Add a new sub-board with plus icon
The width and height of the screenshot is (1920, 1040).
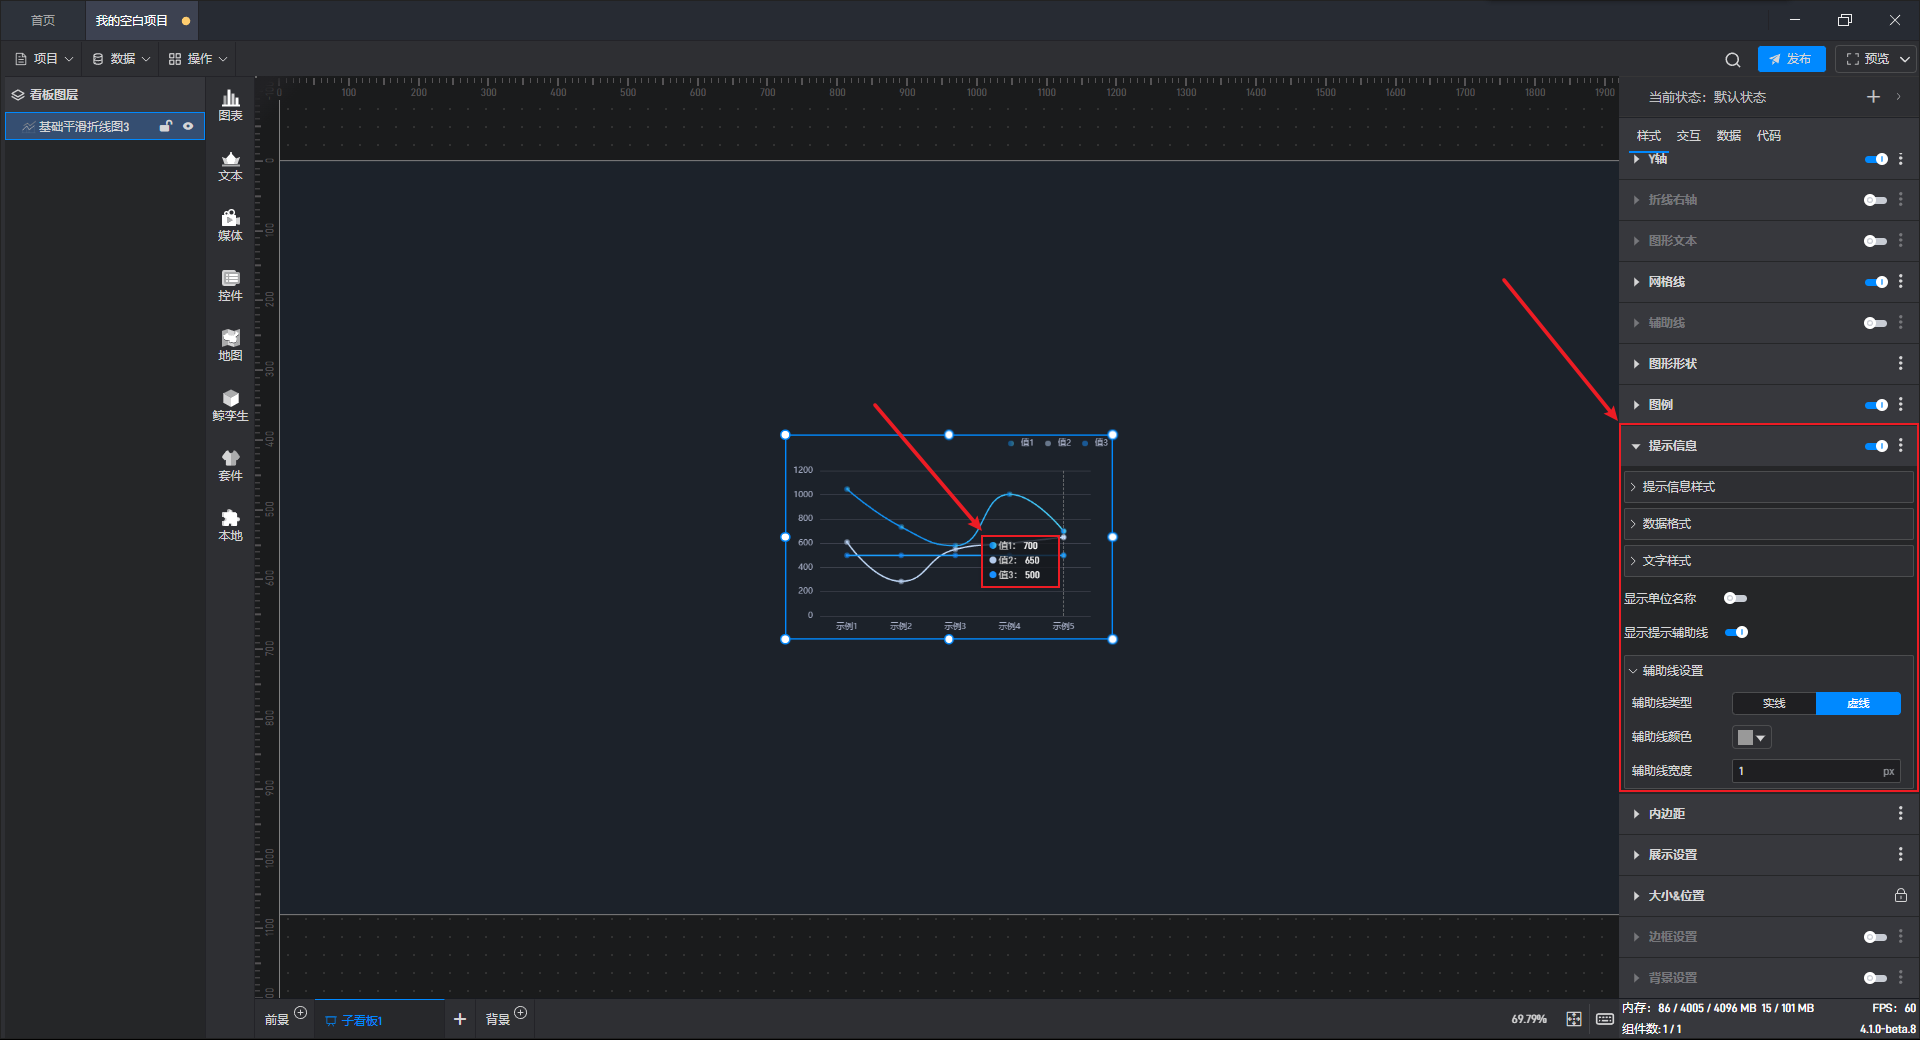460,1019
